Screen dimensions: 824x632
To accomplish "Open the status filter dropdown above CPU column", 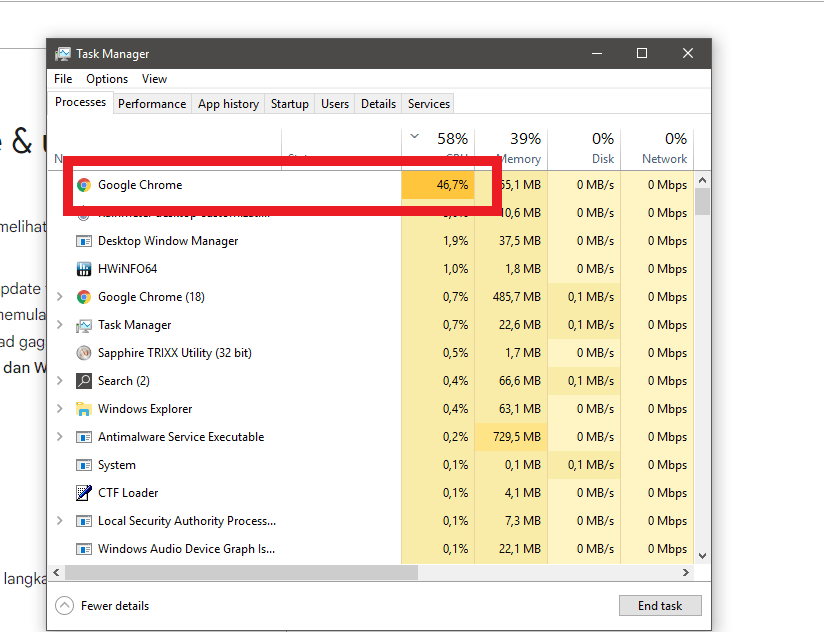I will (414, 135).
